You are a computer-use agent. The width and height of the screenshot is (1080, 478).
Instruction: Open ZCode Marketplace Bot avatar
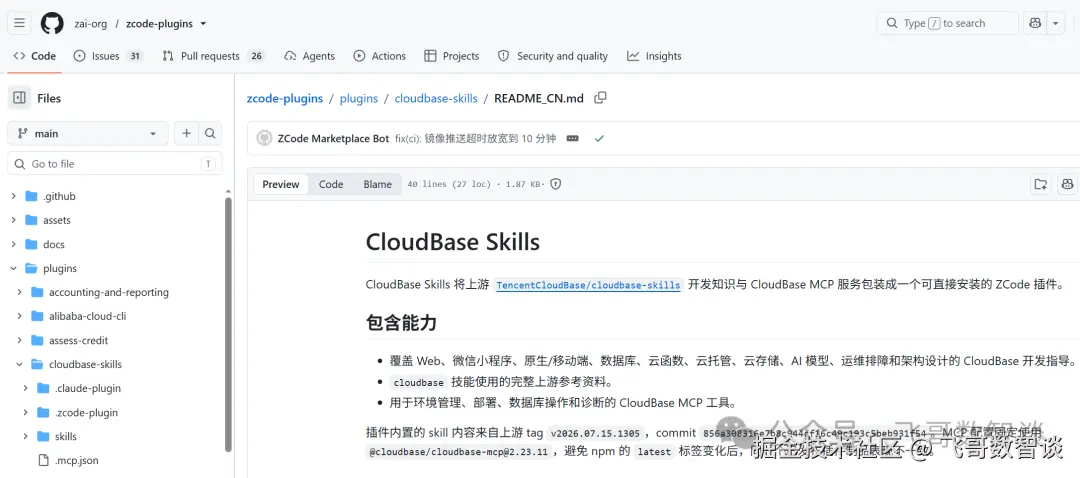264,138
